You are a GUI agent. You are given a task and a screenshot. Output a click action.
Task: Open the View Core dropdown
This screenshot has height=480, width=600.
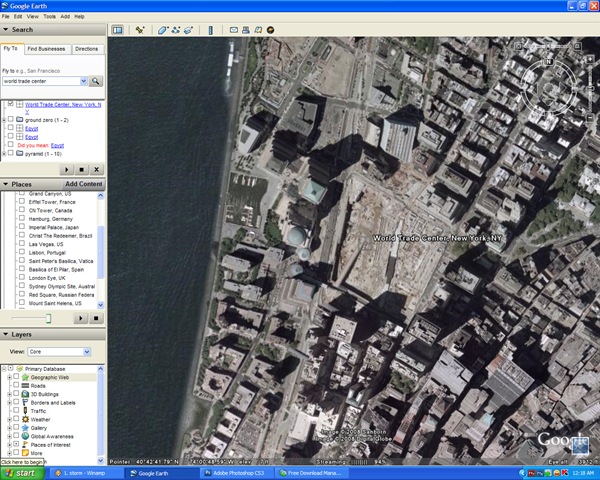click(x=87, y=352)
